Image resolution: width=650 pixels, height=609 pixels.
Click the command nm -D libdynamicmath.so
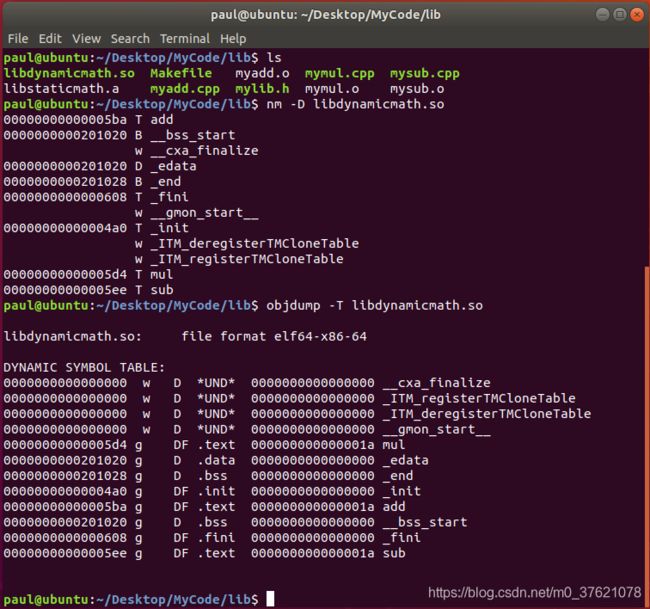[355, 104]
